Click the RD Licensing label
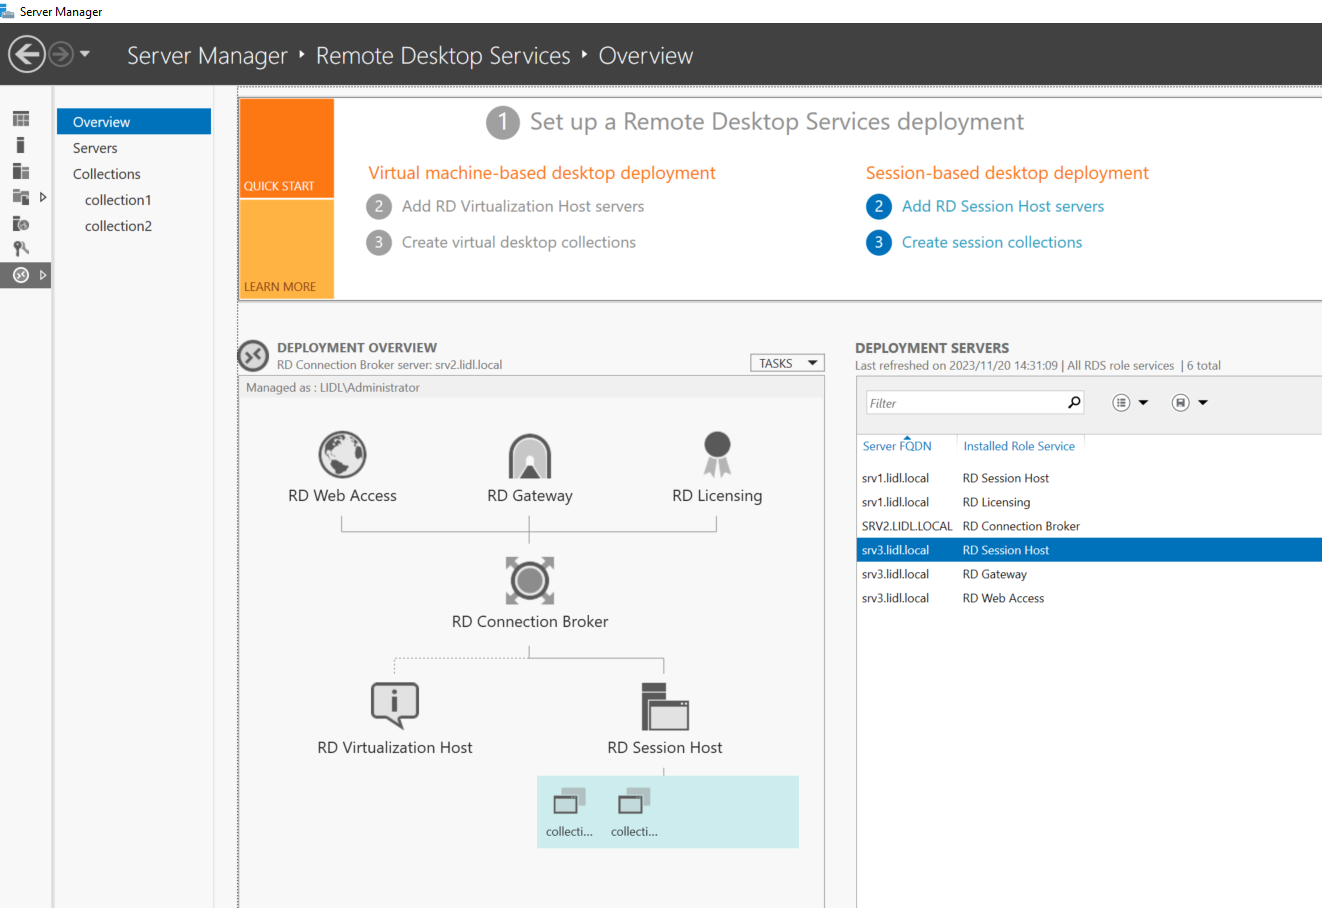This screenshot has height=908, width=1322. pos(717,496)
